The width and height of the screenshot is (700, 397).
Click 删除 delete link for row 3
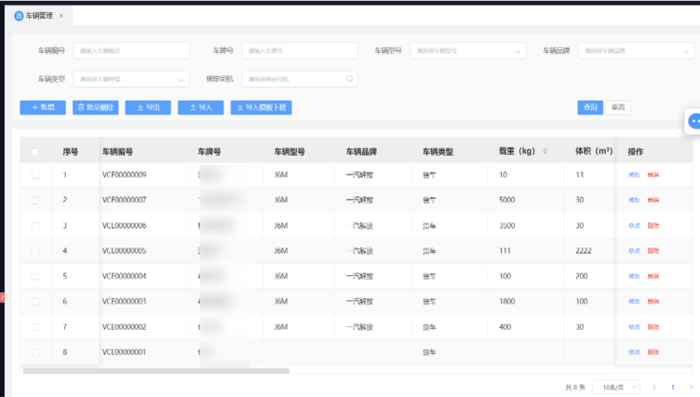(653, 226)
